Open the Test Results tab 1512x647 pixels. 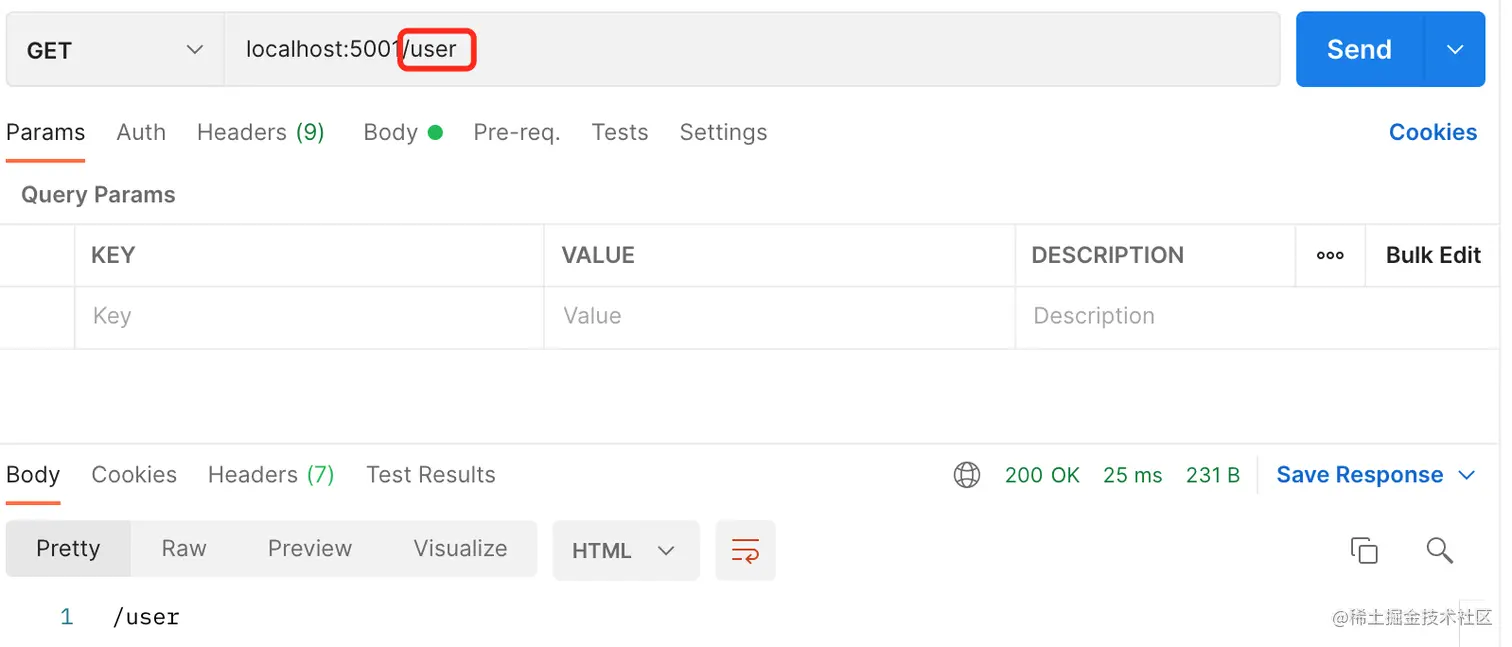(430, 475)
